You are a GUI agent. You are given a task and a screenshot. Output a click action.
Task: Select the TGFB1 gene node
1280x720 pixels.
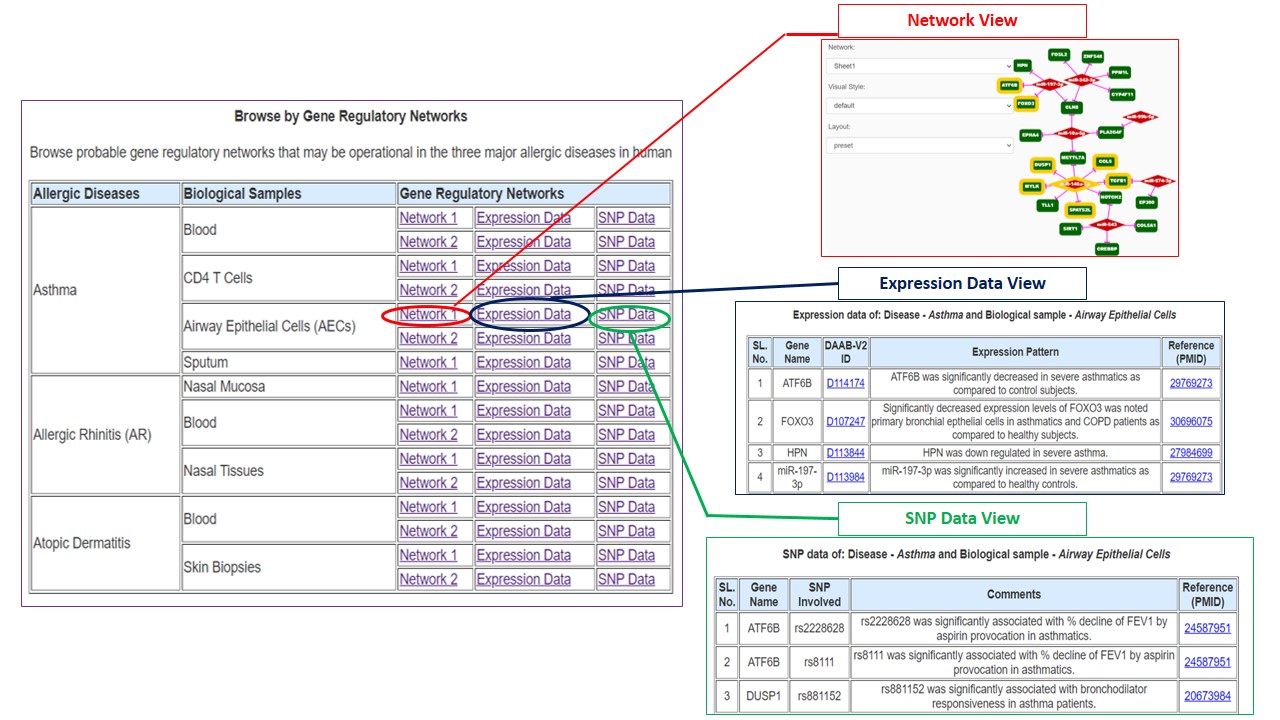(1118, 181)
